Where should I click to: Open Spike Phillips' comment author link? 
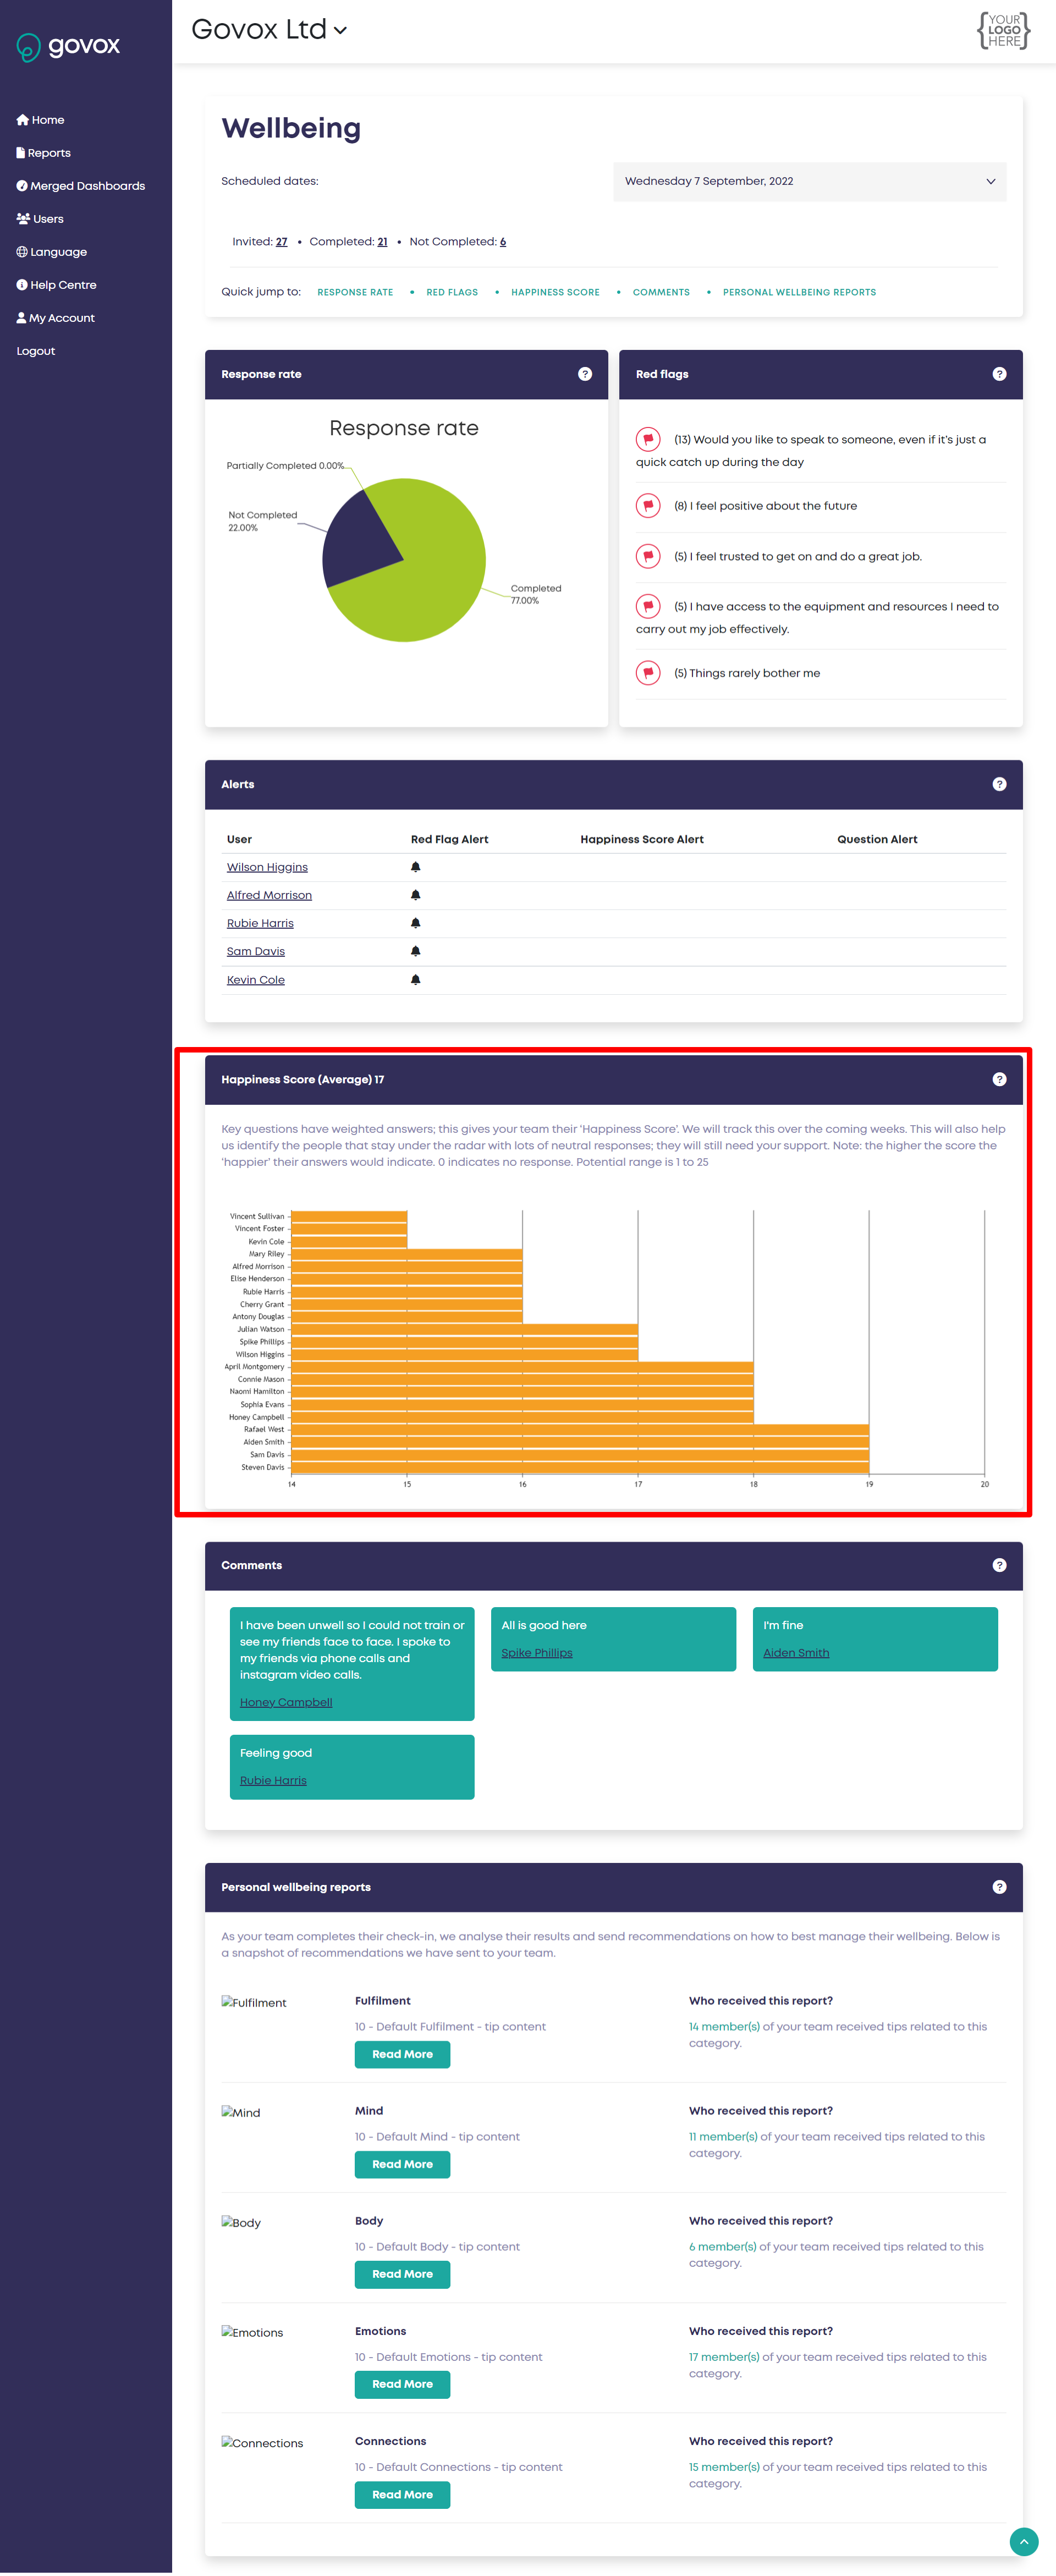click(x=537, y=1653)
